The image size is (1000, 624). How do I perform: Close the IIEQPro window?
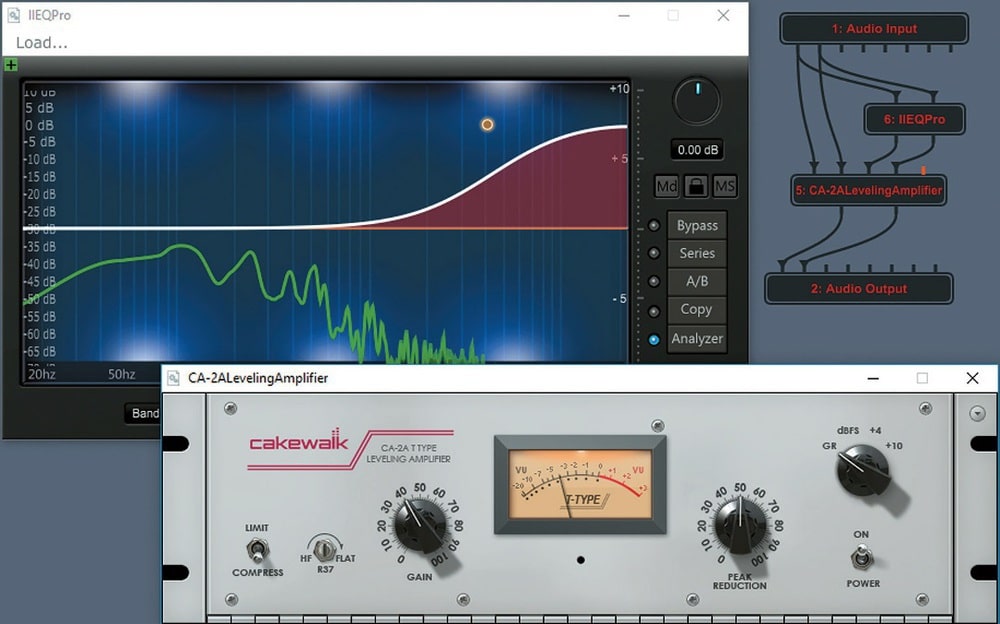[723, 15]
